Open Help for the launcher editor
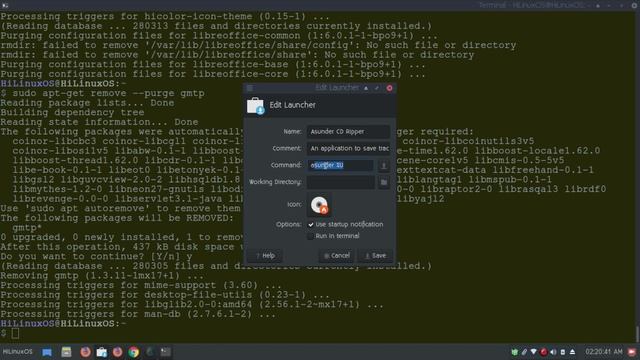 point(264,256)
